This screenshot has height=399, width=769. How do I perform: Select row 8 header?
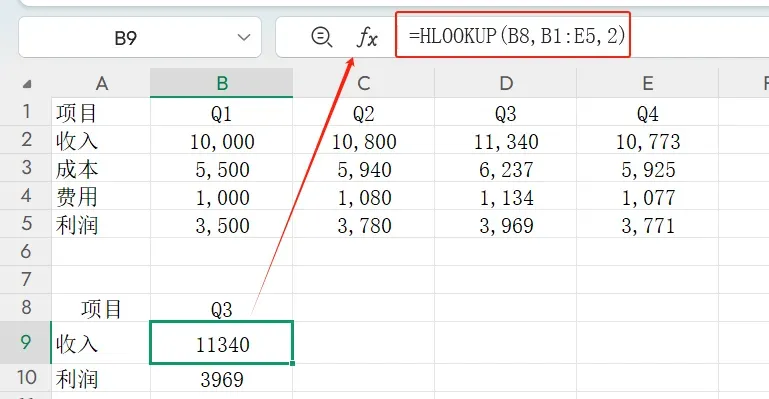[26, 307]
